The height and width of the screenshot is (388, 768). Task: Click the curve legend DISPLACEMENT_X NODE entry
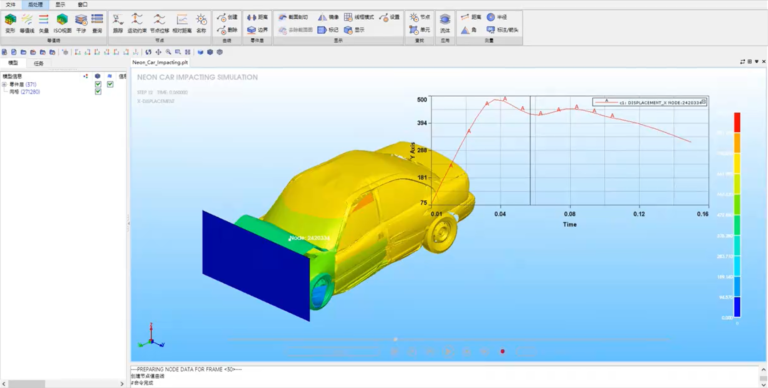click(649, 102)
